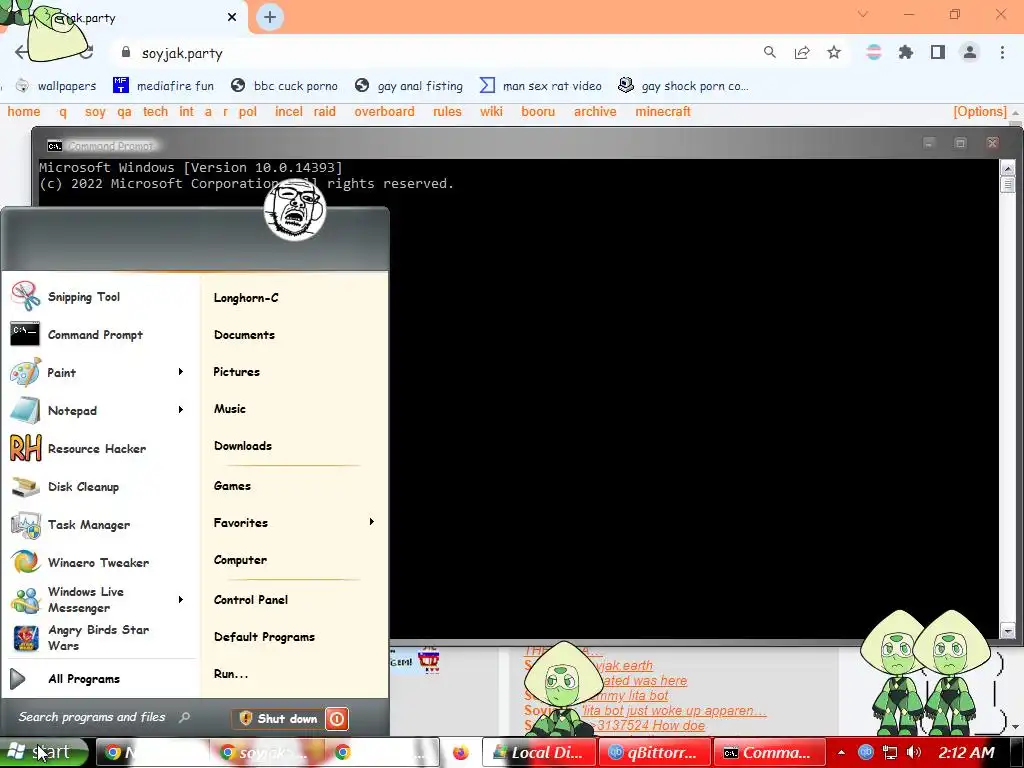Switch to Local Disk taskbar window

point(539,753)
